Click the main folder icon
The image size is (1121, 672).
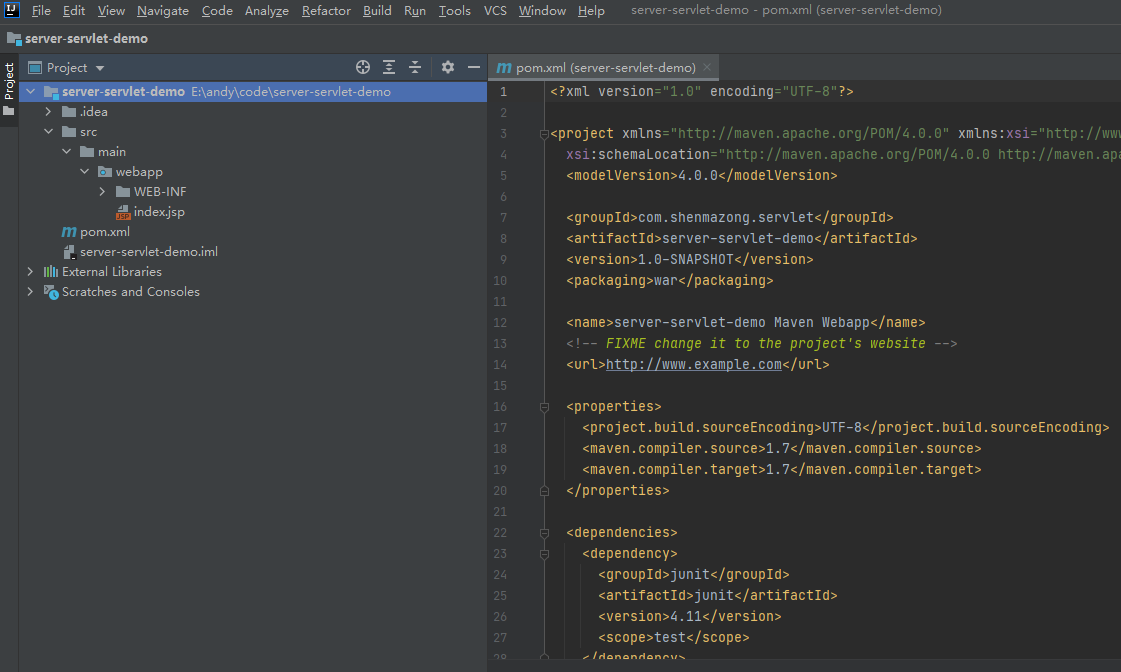(x=87, y=152)
